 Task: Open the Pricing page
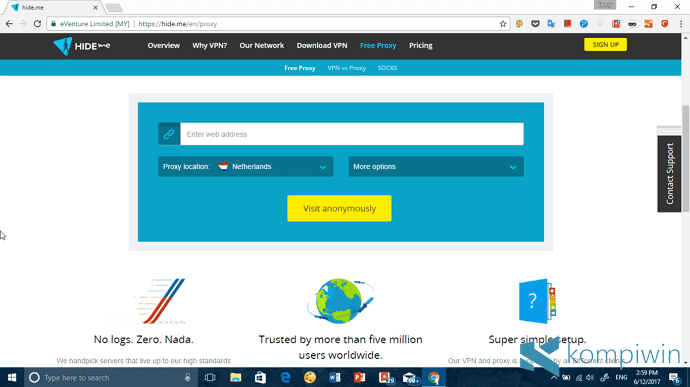click(x=421, y=45)
